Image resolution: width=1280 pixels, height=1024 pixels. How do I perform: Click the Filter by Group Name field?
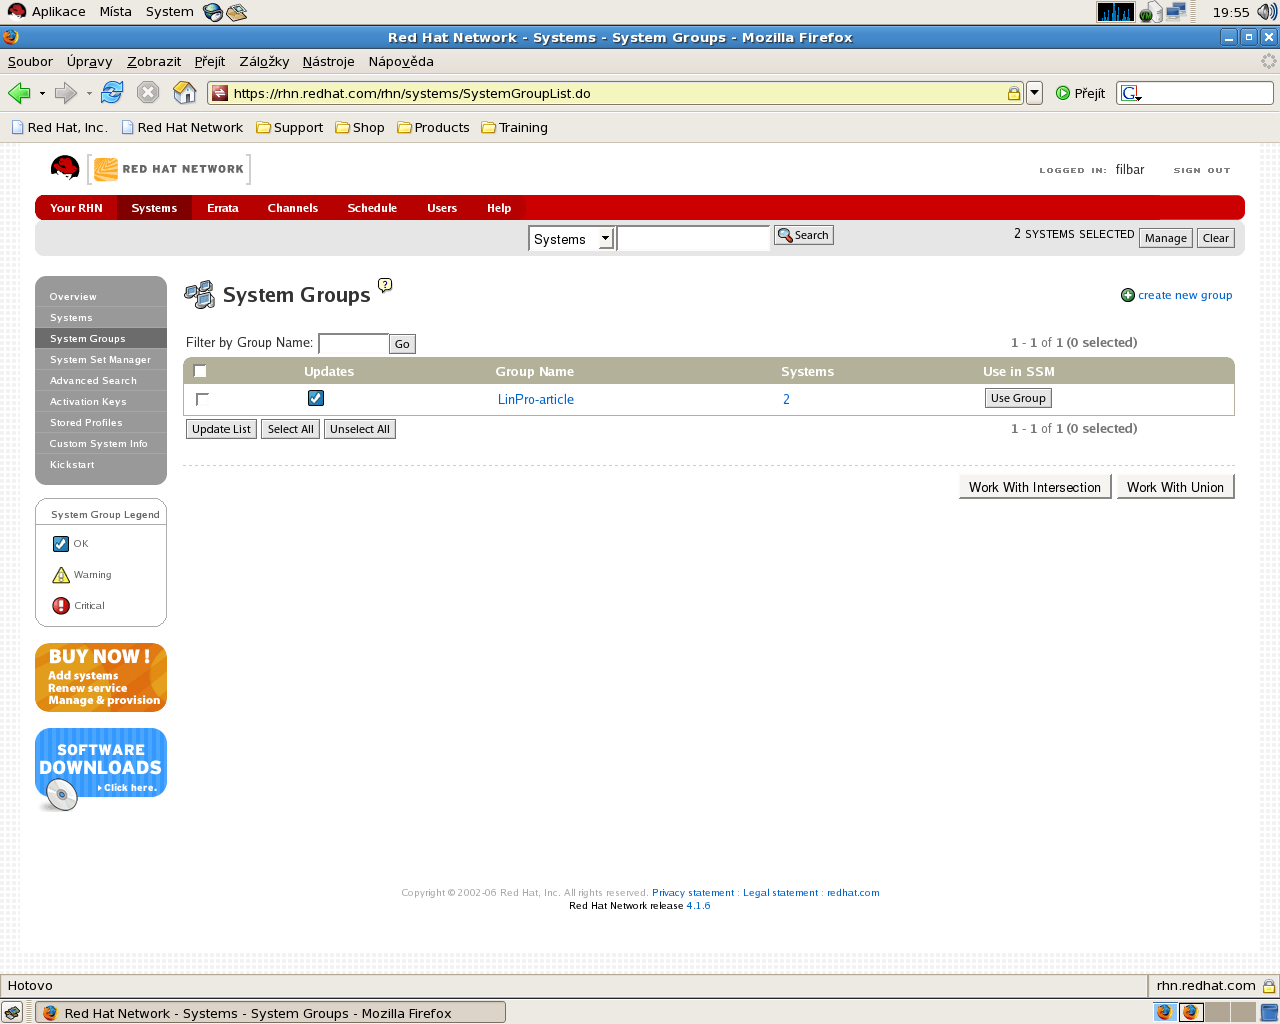pyautogui.click(x=353, y=343)
